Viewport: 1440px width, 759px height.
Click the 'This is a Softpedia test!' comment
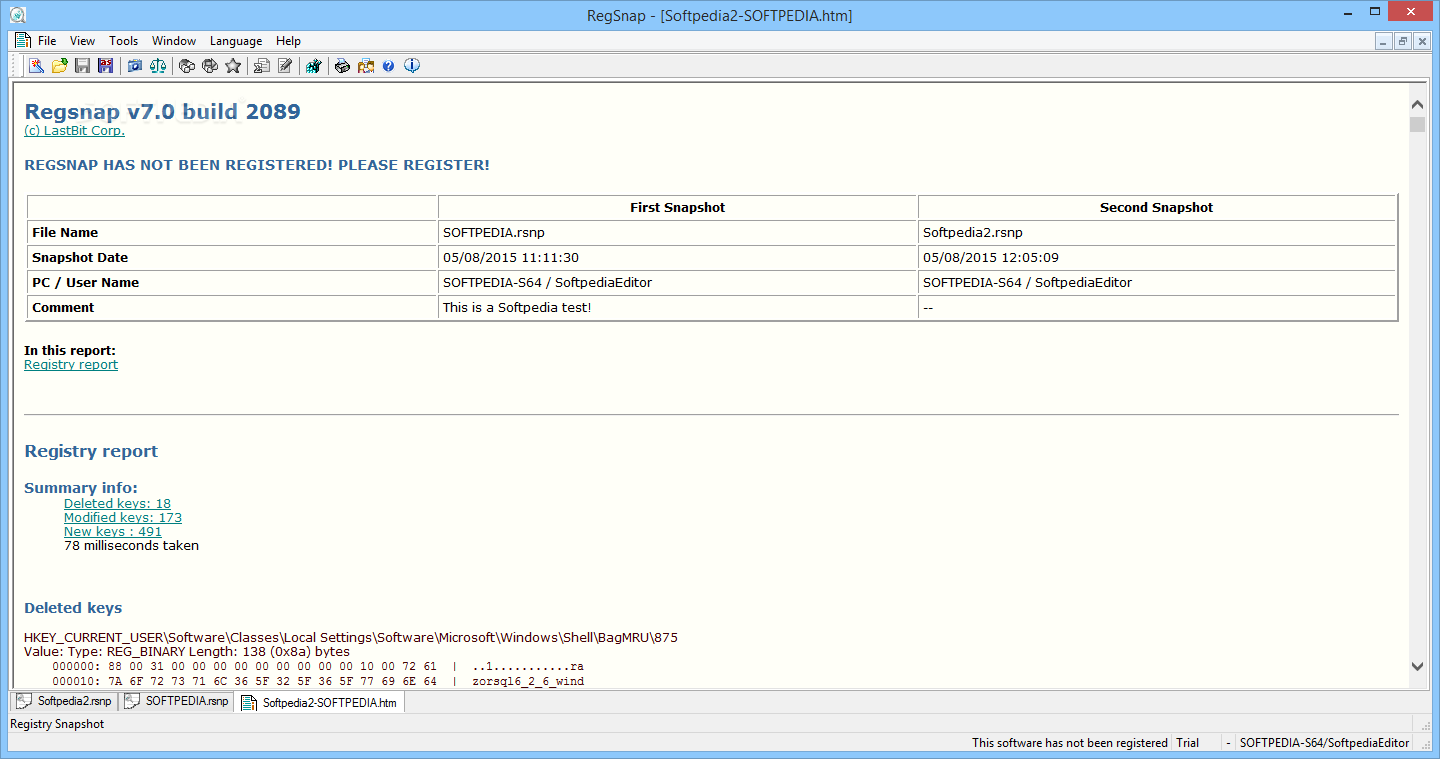click(517, 308)
